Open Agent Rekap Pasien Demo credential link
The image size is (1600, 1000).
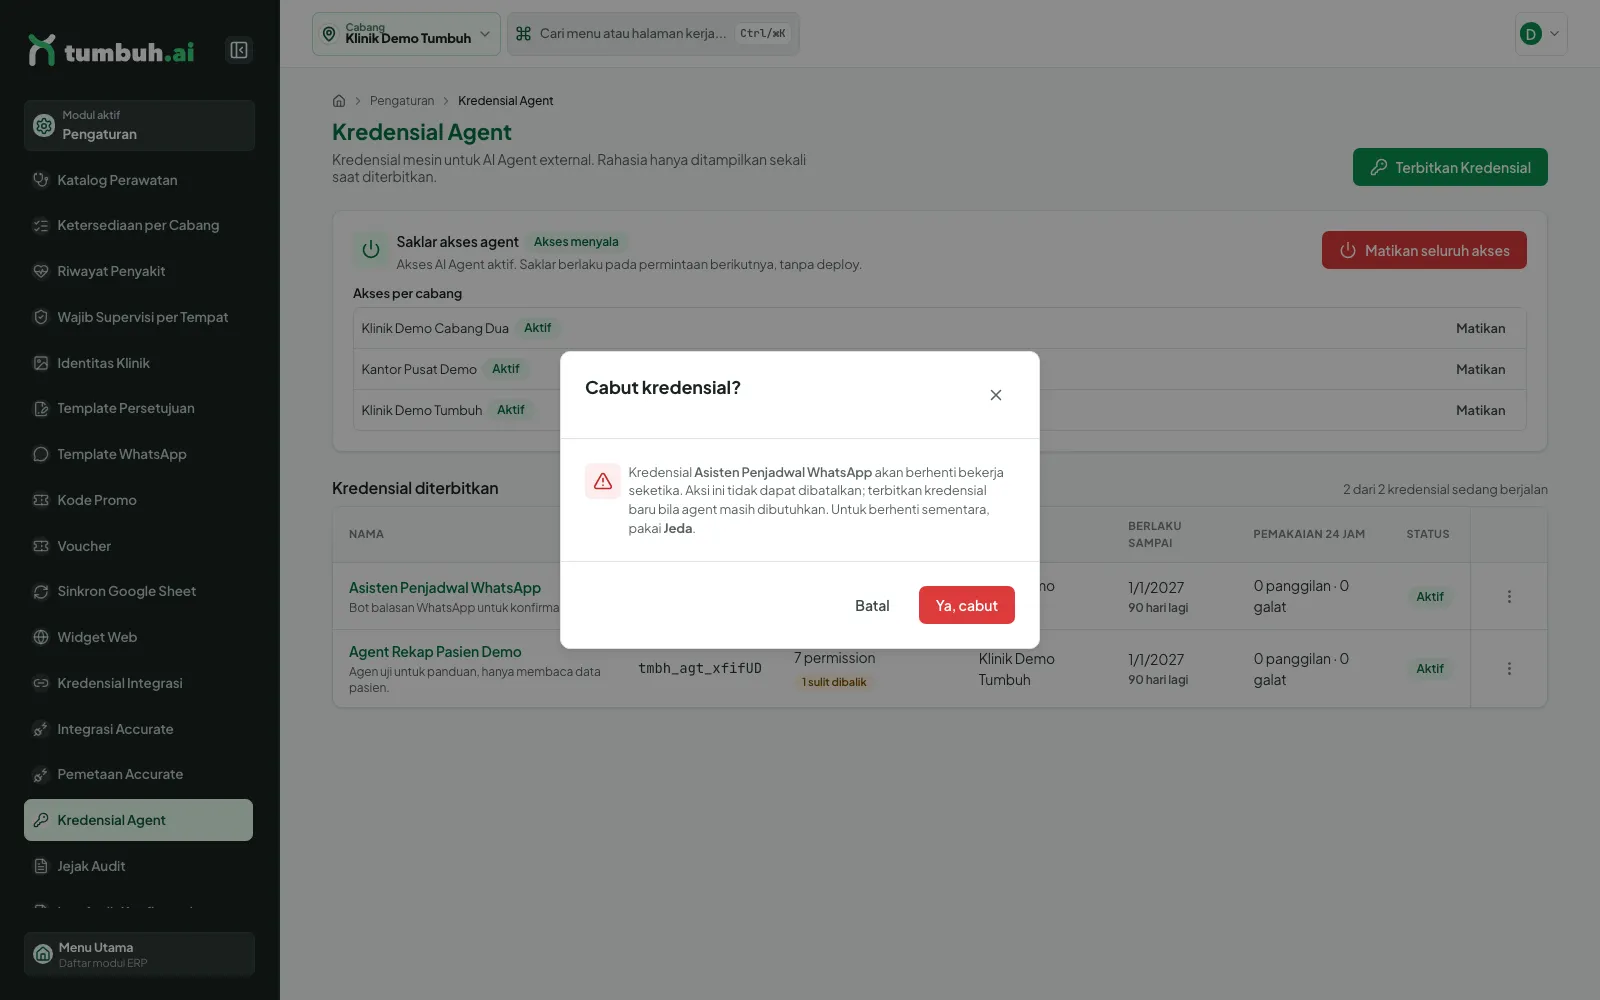point(435,652)
